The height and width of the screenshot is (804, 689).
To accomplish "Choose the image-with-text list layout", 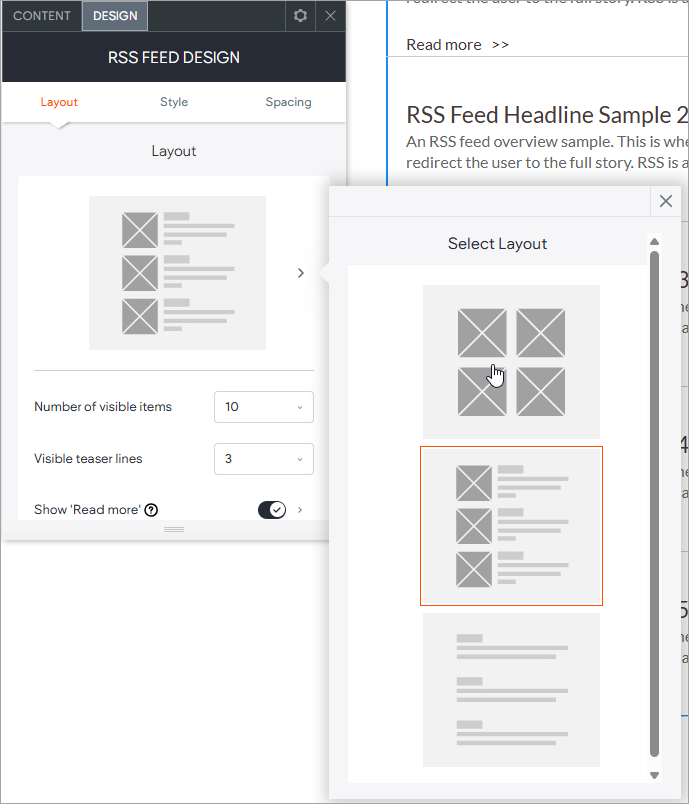I will (x=511, y=526).
